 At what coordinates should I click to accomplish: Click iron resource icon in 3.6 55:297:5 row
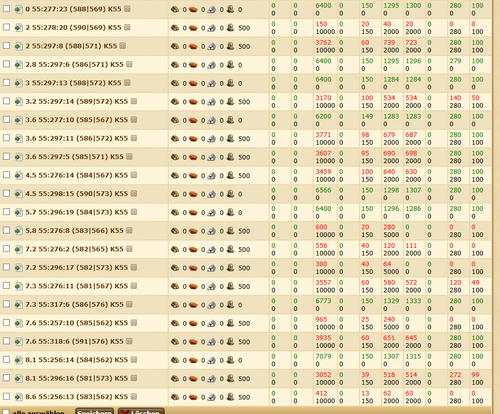click(212, 157)
